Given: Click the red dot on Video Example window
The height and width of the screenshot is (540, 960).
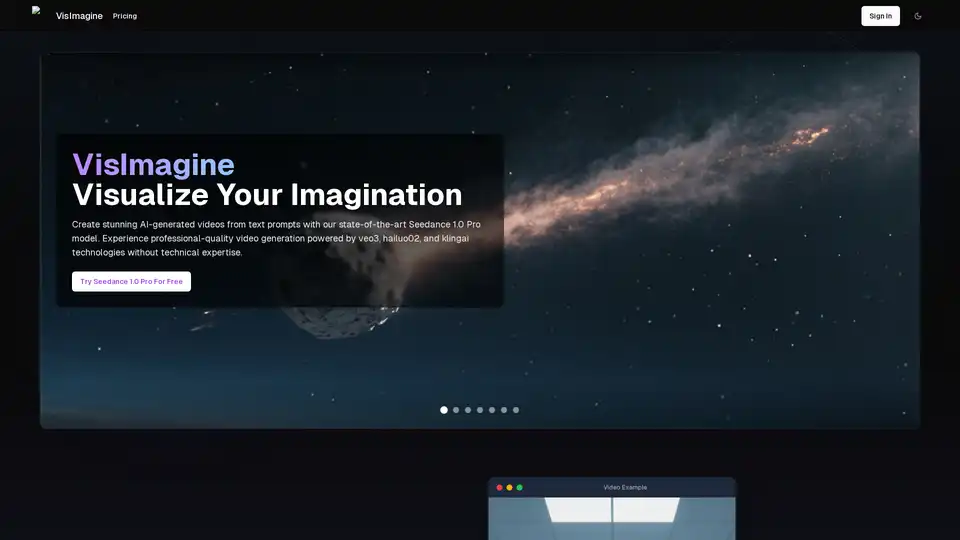Looking at the screenshot, I should (498, 487).
